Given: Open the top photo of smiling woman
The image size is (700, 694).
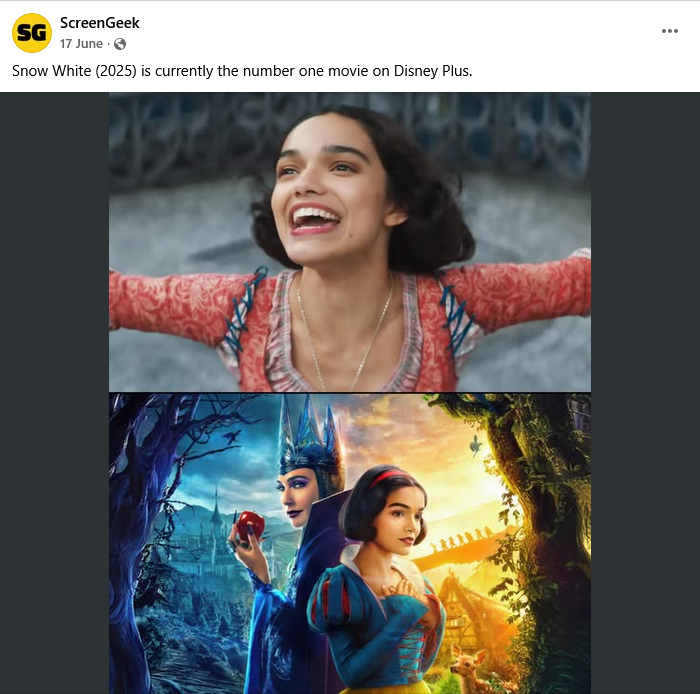Looking at the screenshot, I should click(x=350, y=242).
